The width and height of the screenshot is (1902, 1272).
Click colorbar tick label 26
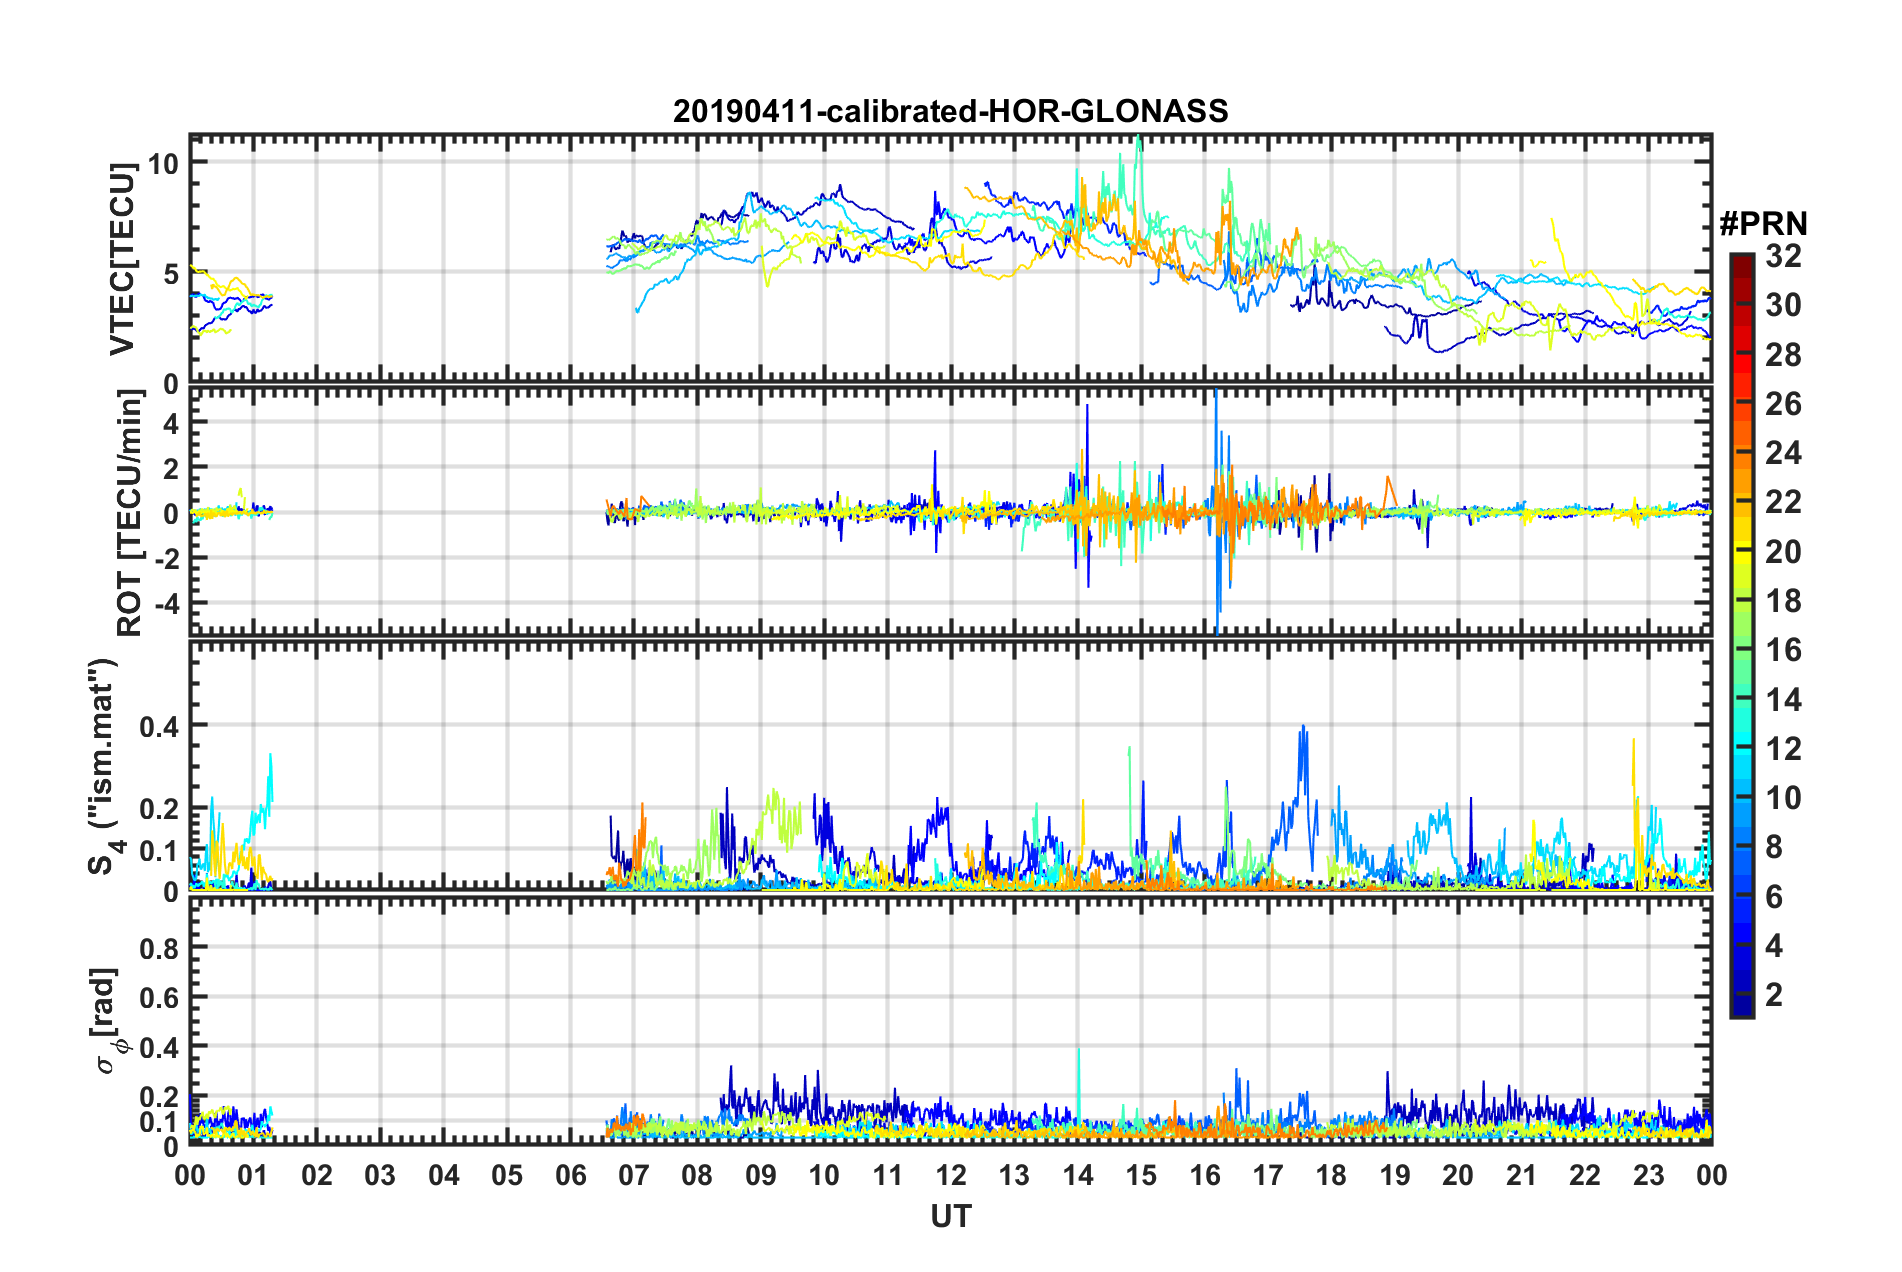[1783, 404]
